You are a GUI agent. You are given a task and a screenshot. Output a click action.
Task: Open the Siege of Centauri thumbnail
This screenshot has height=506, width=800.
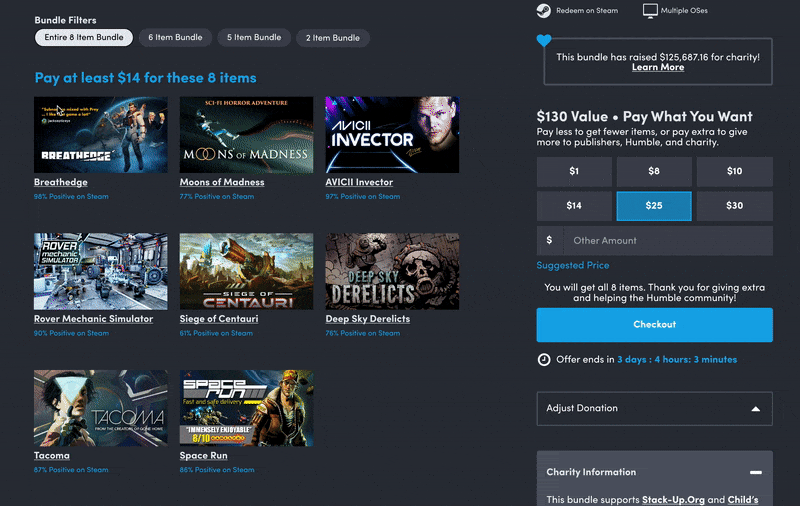point(246,271)
